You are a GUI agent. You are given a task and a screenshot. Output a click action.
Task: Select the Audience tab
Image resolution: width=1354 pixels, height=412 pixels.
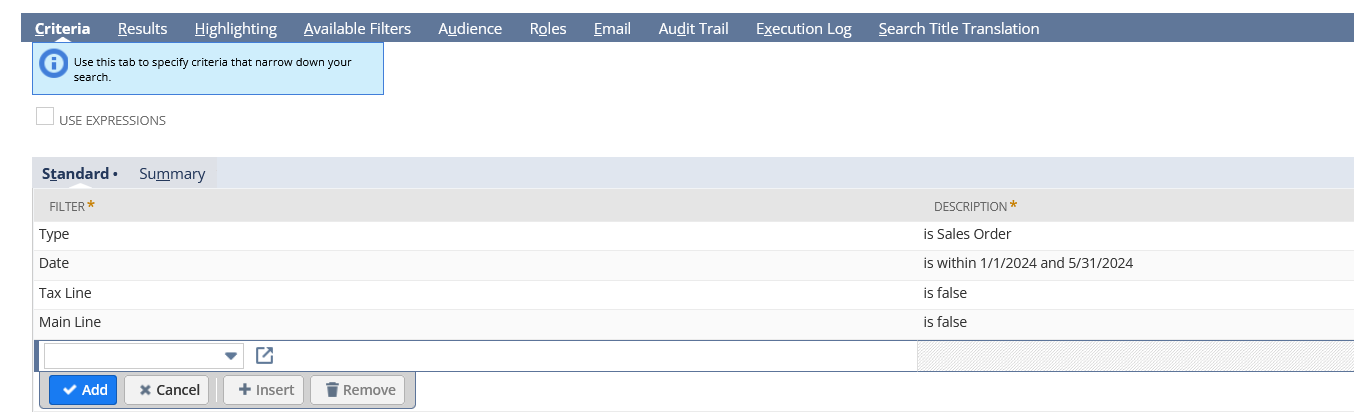pos(470,29)
